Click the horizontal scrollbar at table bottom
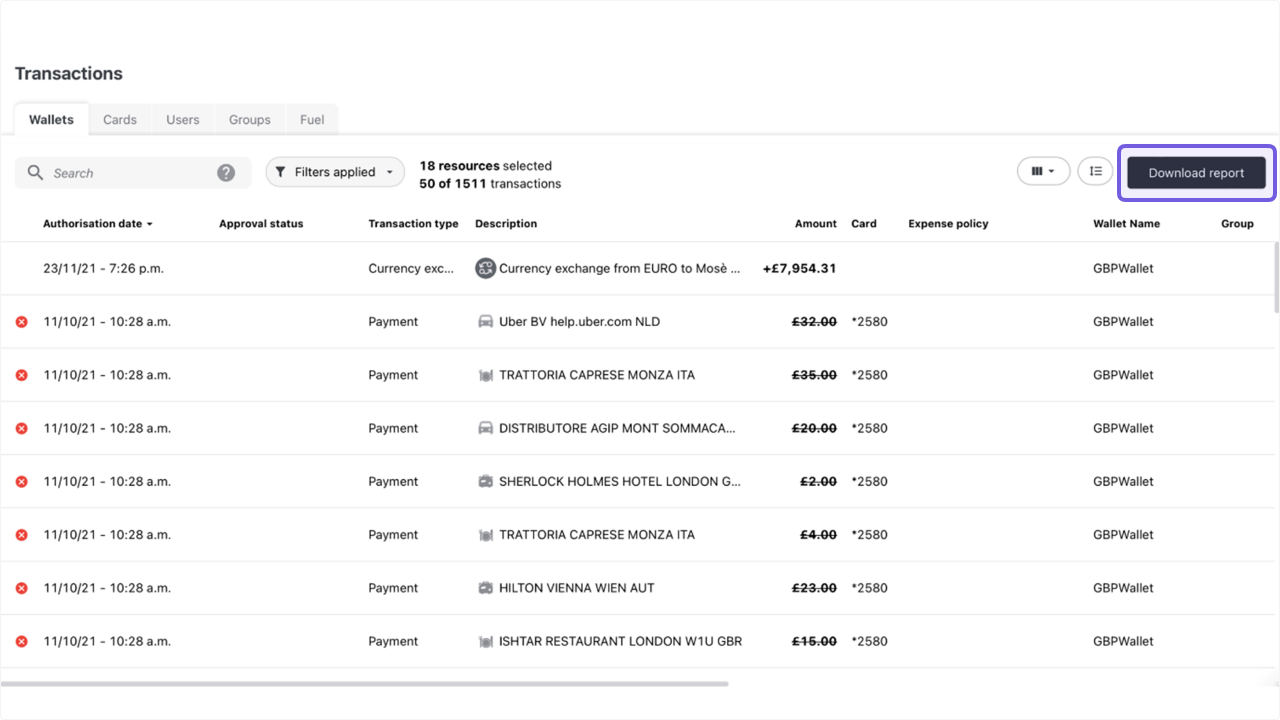 (365, 684)
